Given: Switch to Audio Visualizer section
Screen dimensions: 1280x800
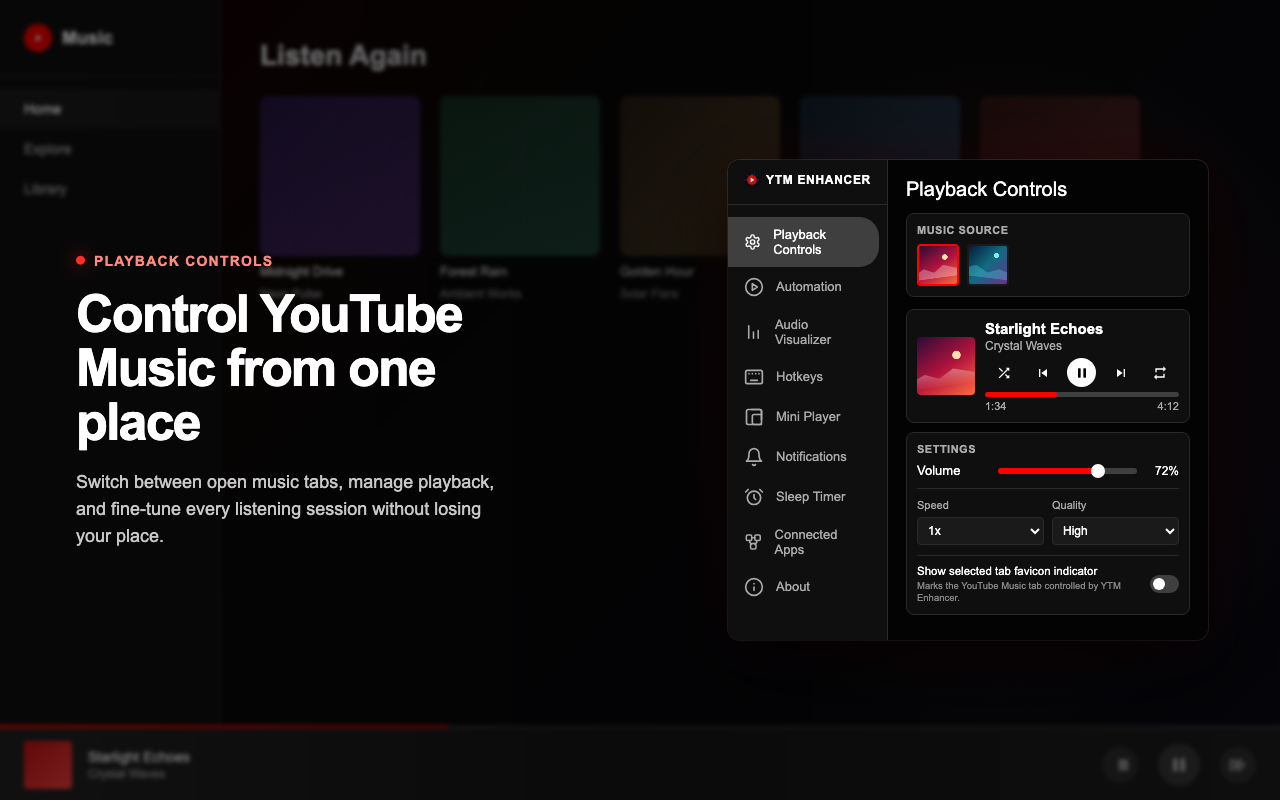Looking at the screenshot, I should [803, 332].
